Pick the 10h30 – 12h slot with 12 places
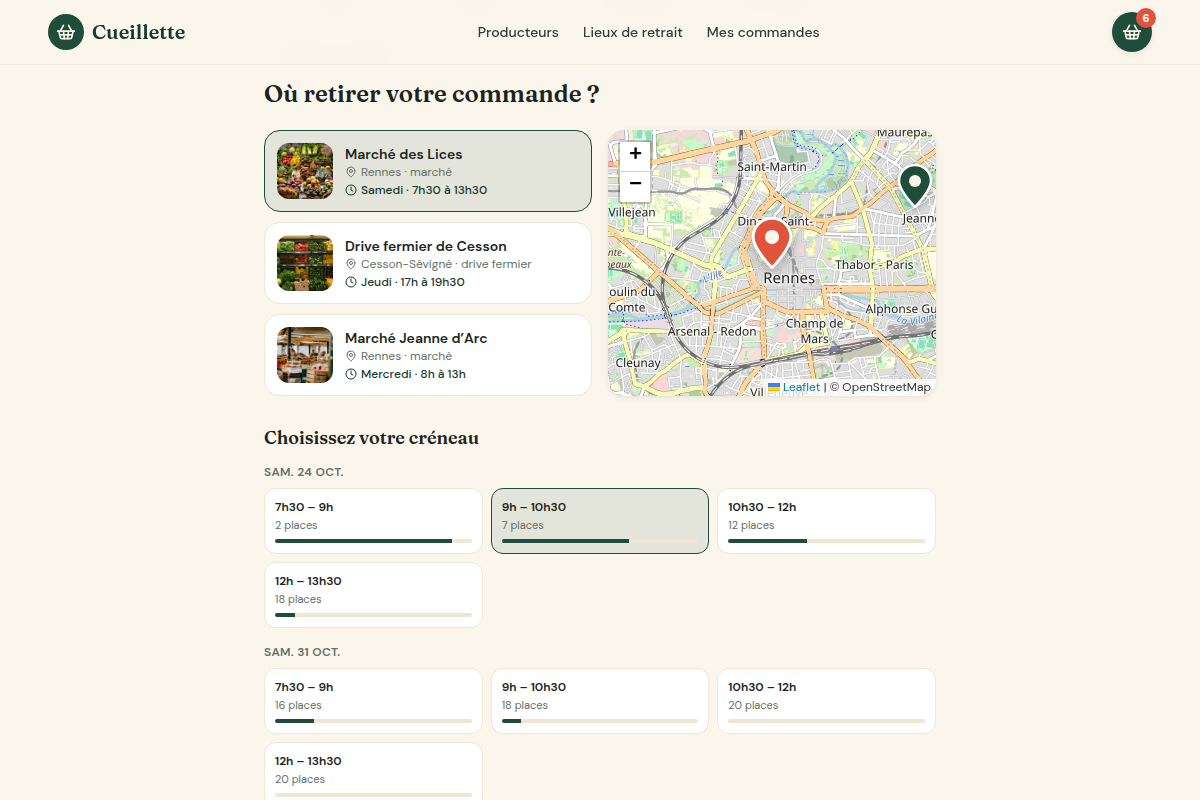1200x800 pixels. (x=826, y=521)
